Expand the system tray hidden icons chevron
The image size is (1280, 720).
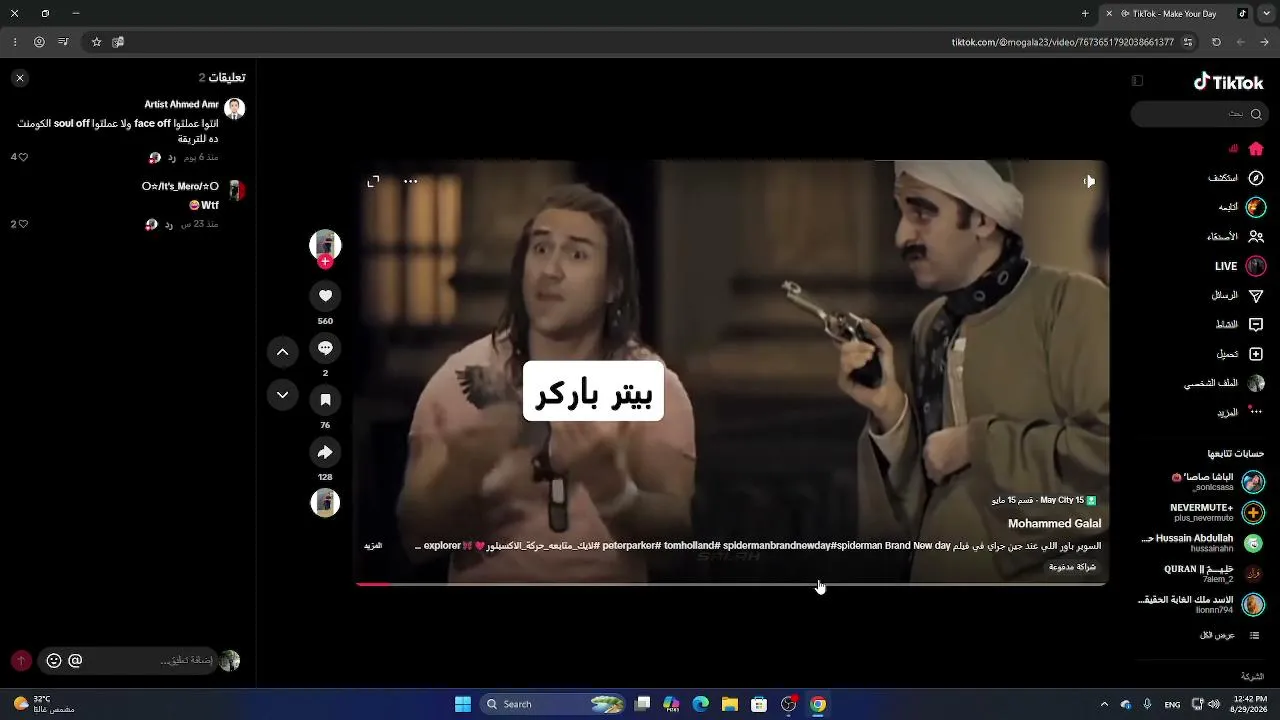1104,704
